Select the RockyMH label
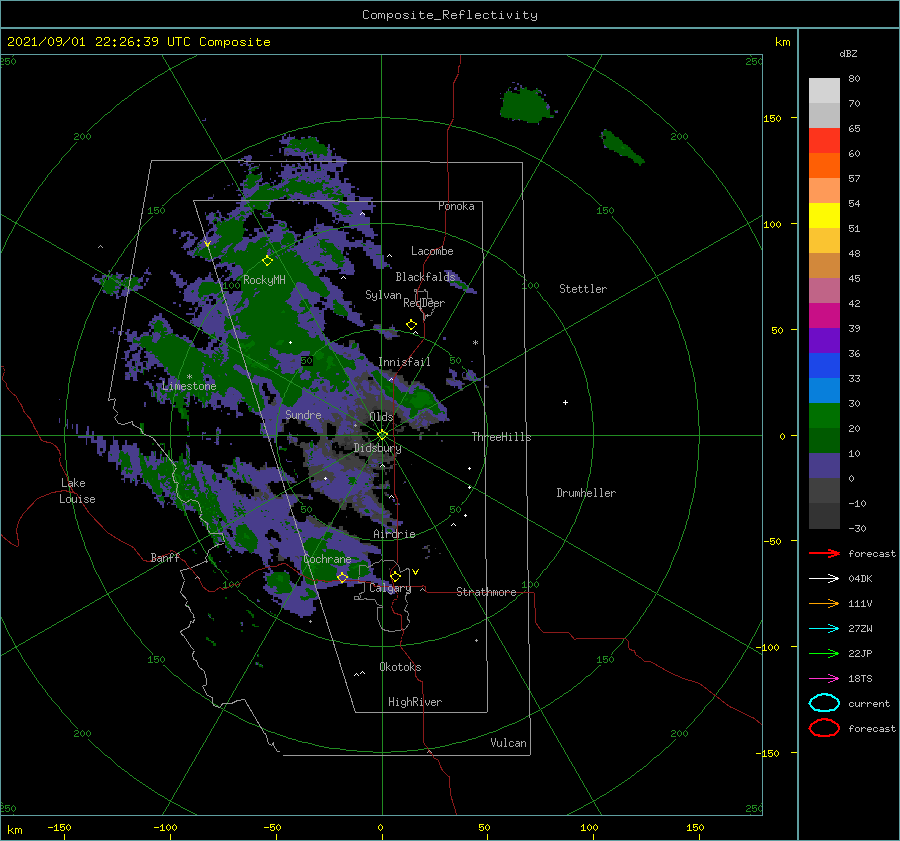Image resolution: width=900 pixels, height=841 pixels. coord(264,280)
